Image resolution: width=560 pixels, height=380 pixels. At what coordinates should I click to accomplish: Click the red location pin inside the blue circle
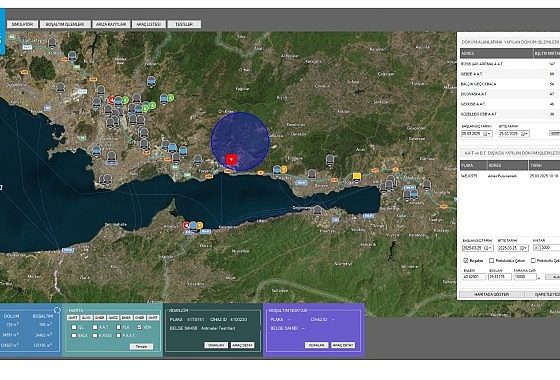[231, 160]
